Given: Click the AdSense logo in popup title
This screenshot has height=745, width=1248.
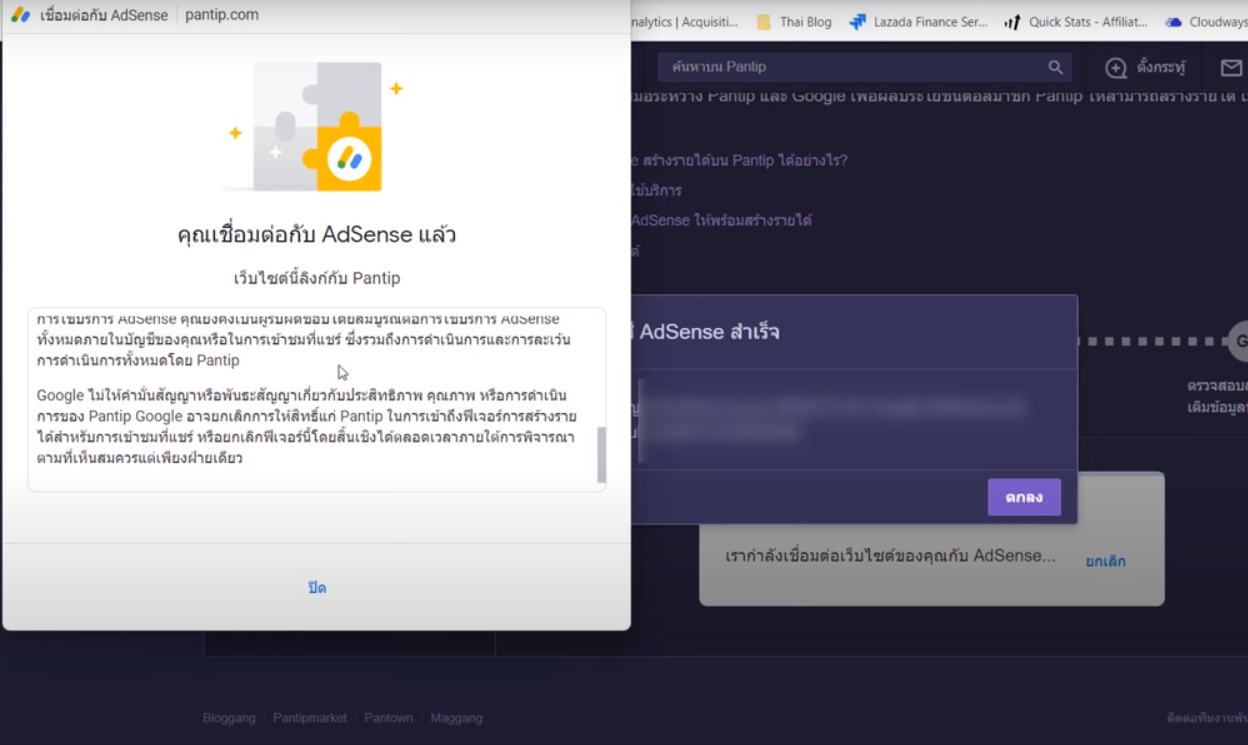Looking at the screenshot, I should 20,15.
